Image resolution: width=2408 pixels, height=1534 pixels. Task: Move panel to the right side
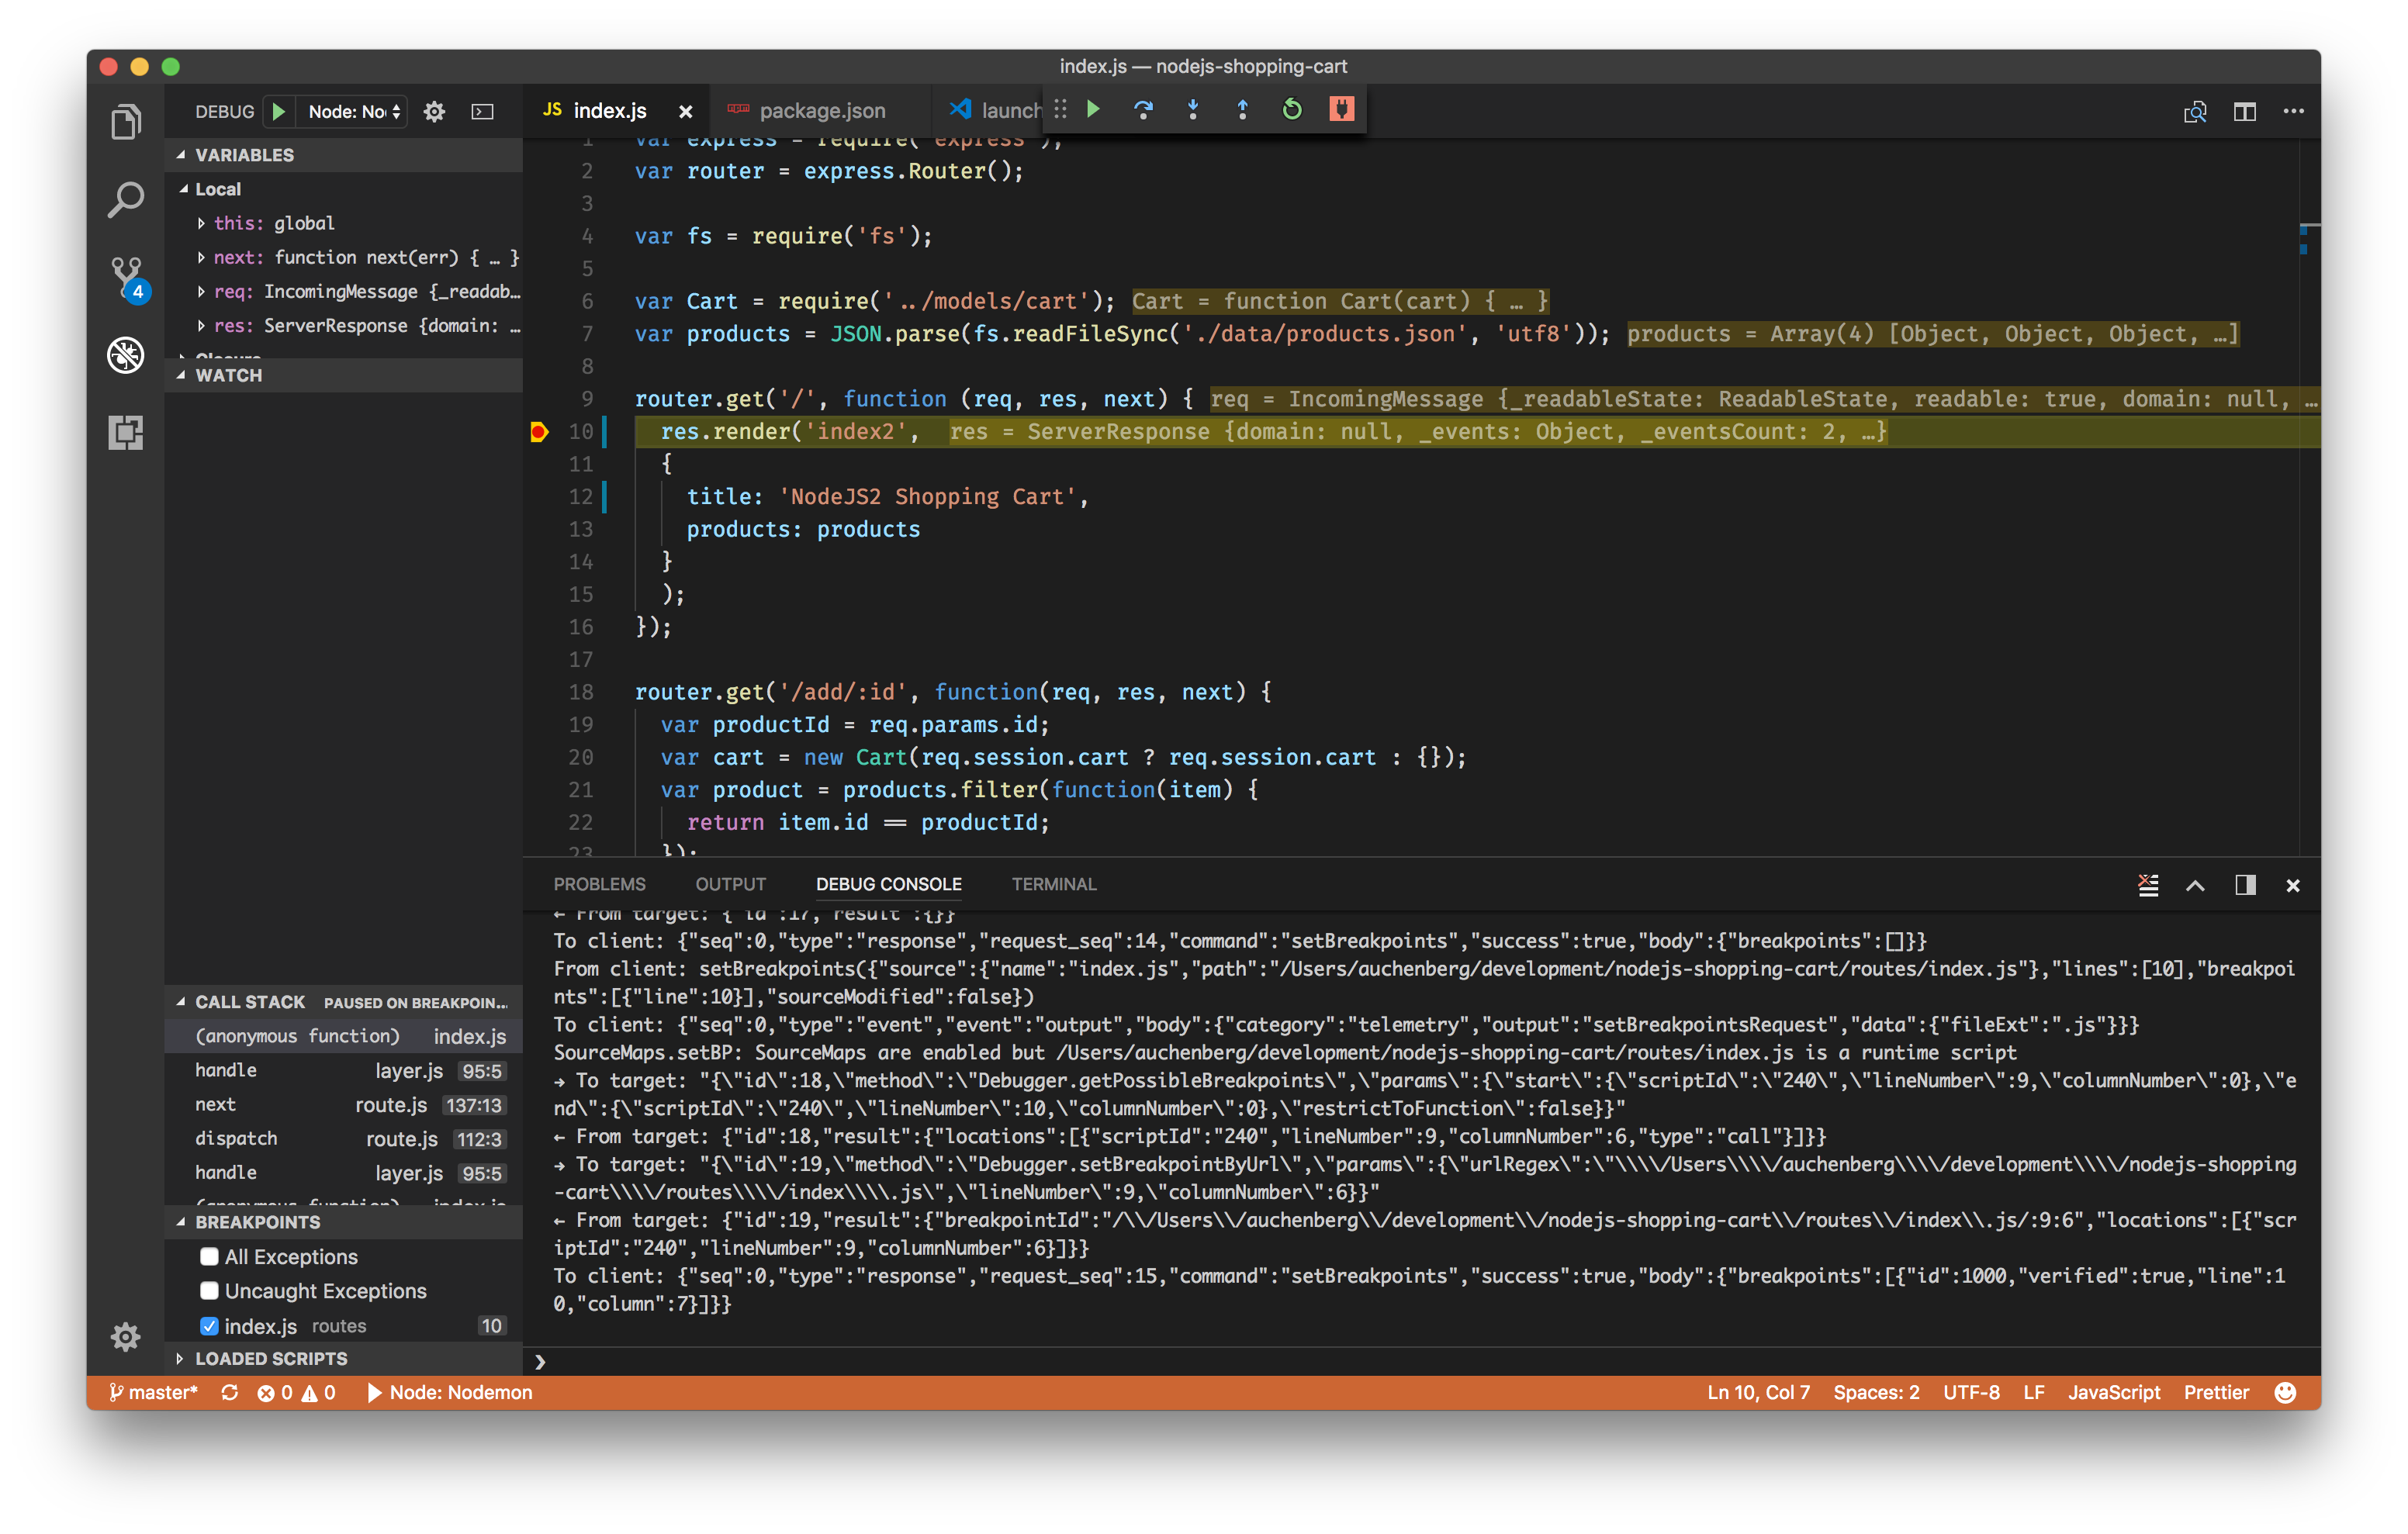click(2245, 885)
